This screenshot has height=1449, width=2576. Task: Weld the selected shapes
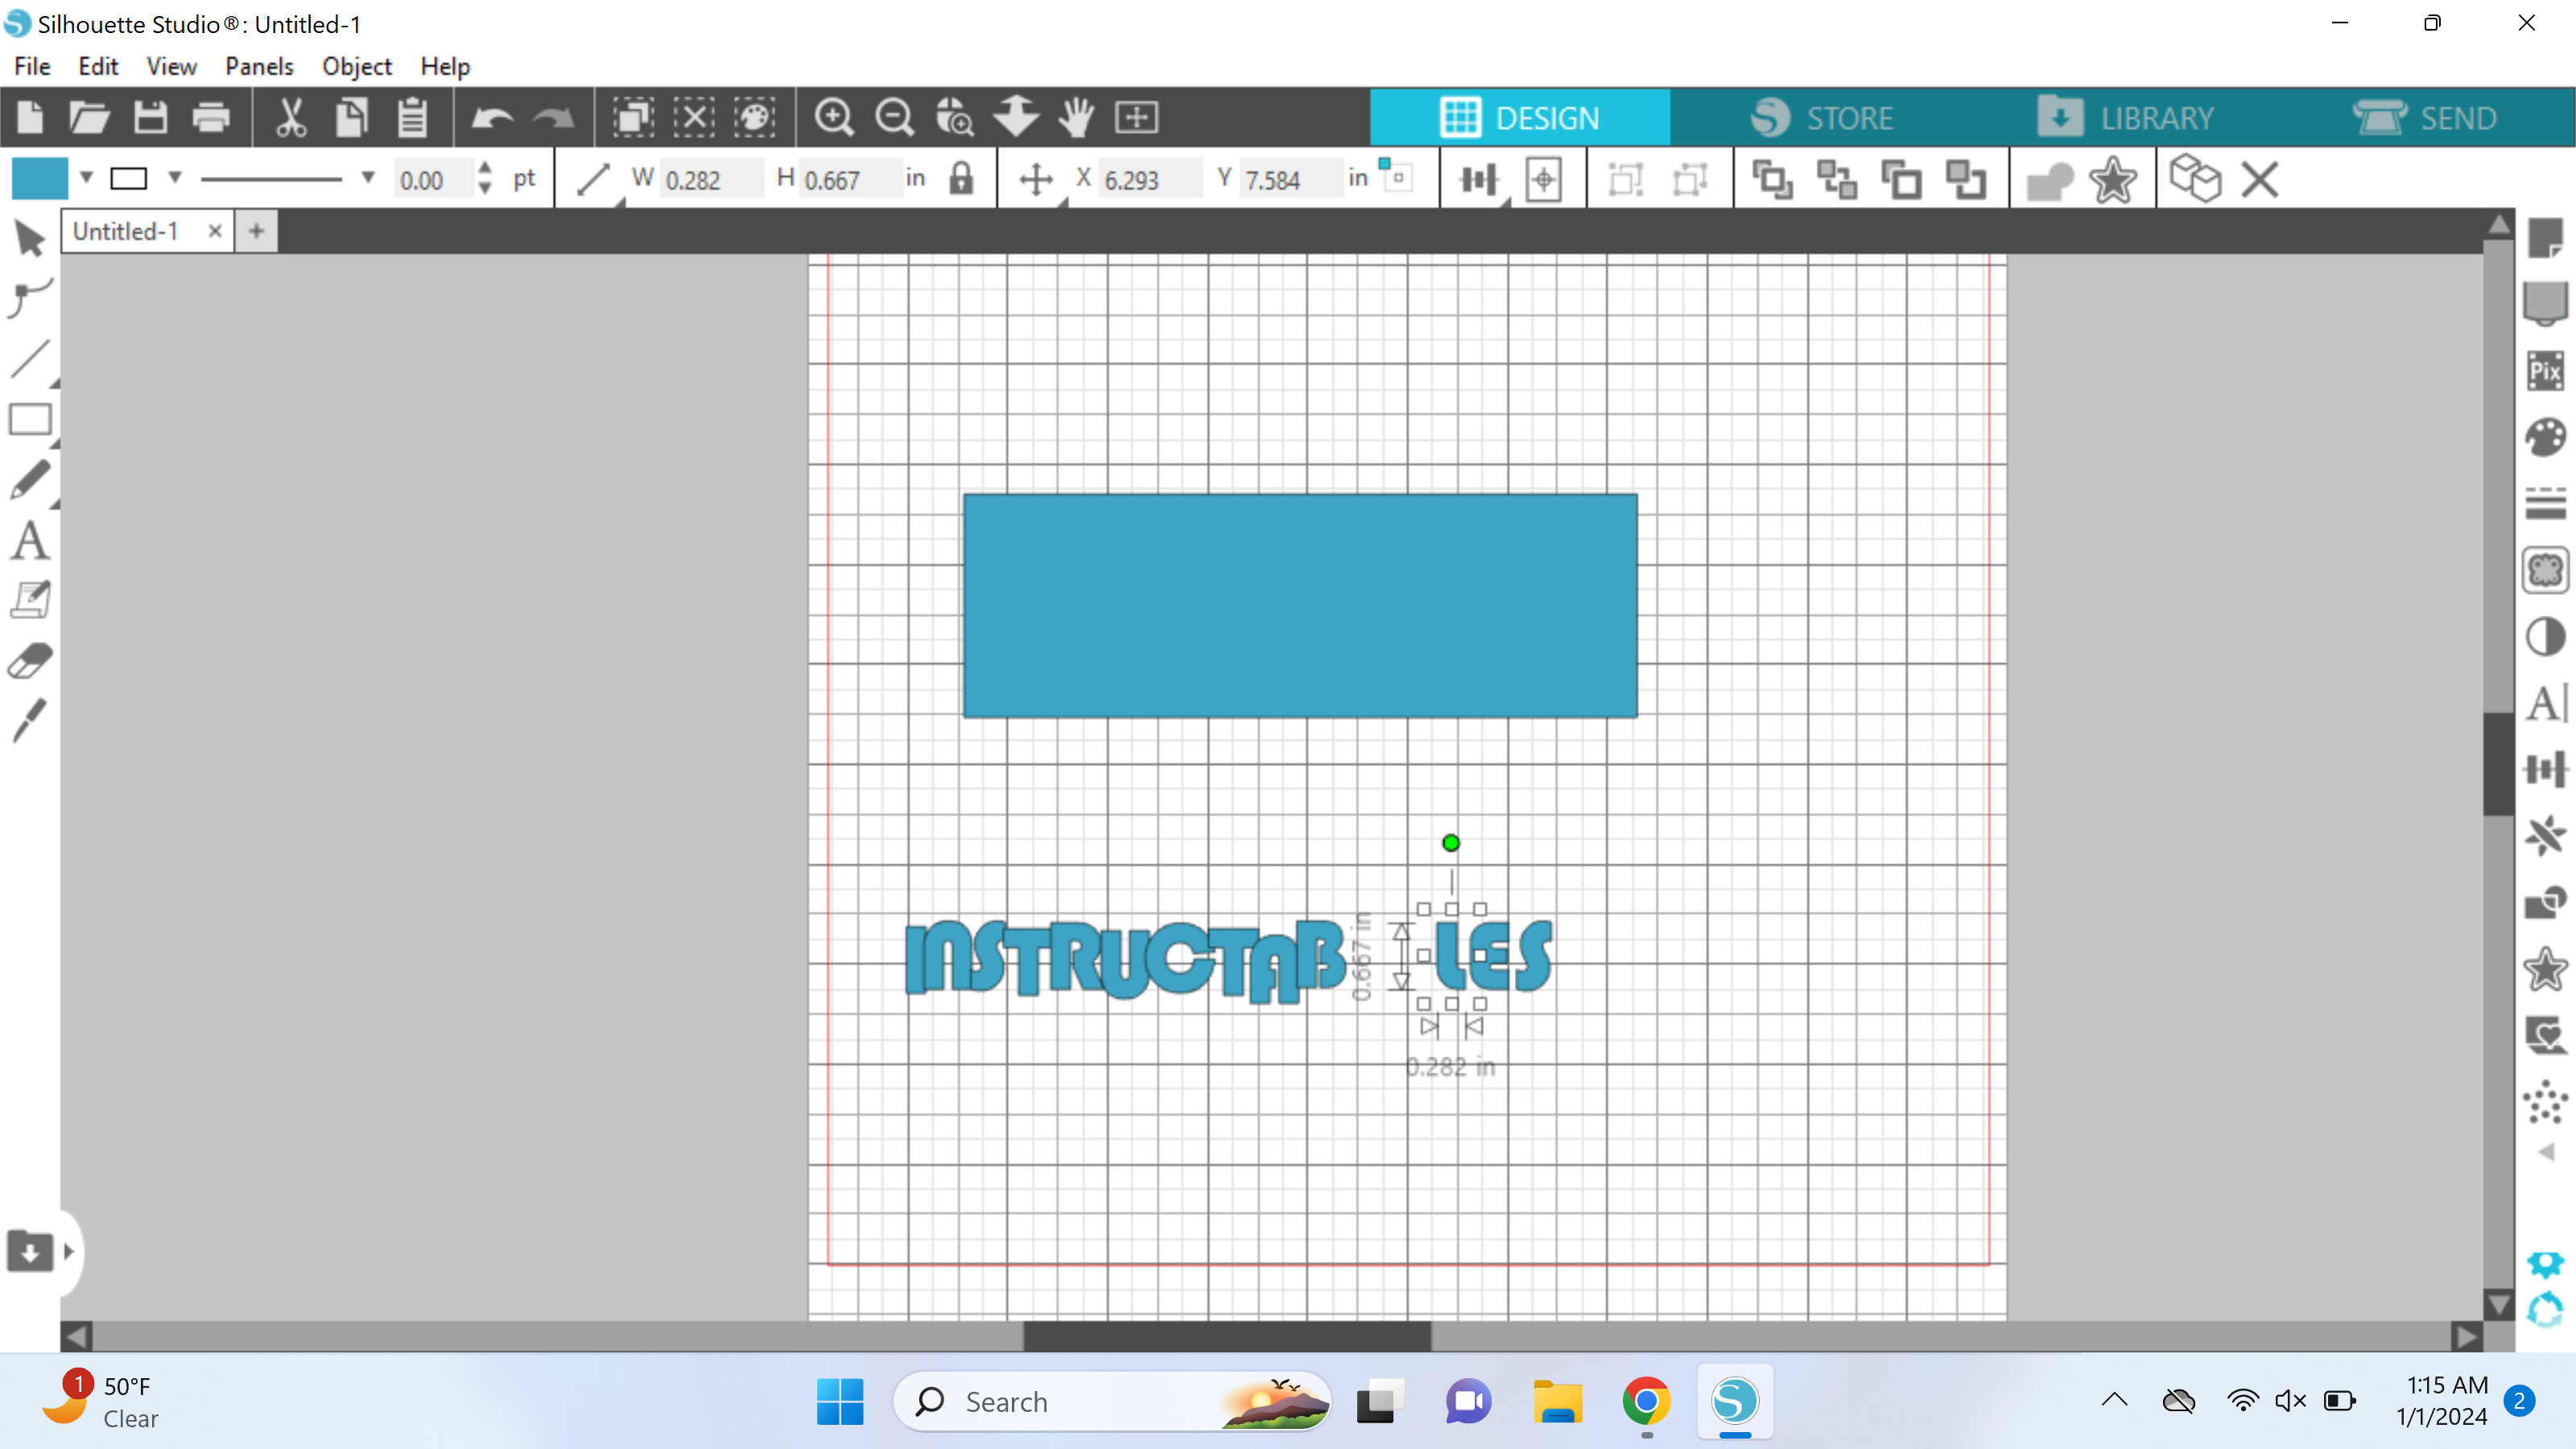click(2049, 181)
